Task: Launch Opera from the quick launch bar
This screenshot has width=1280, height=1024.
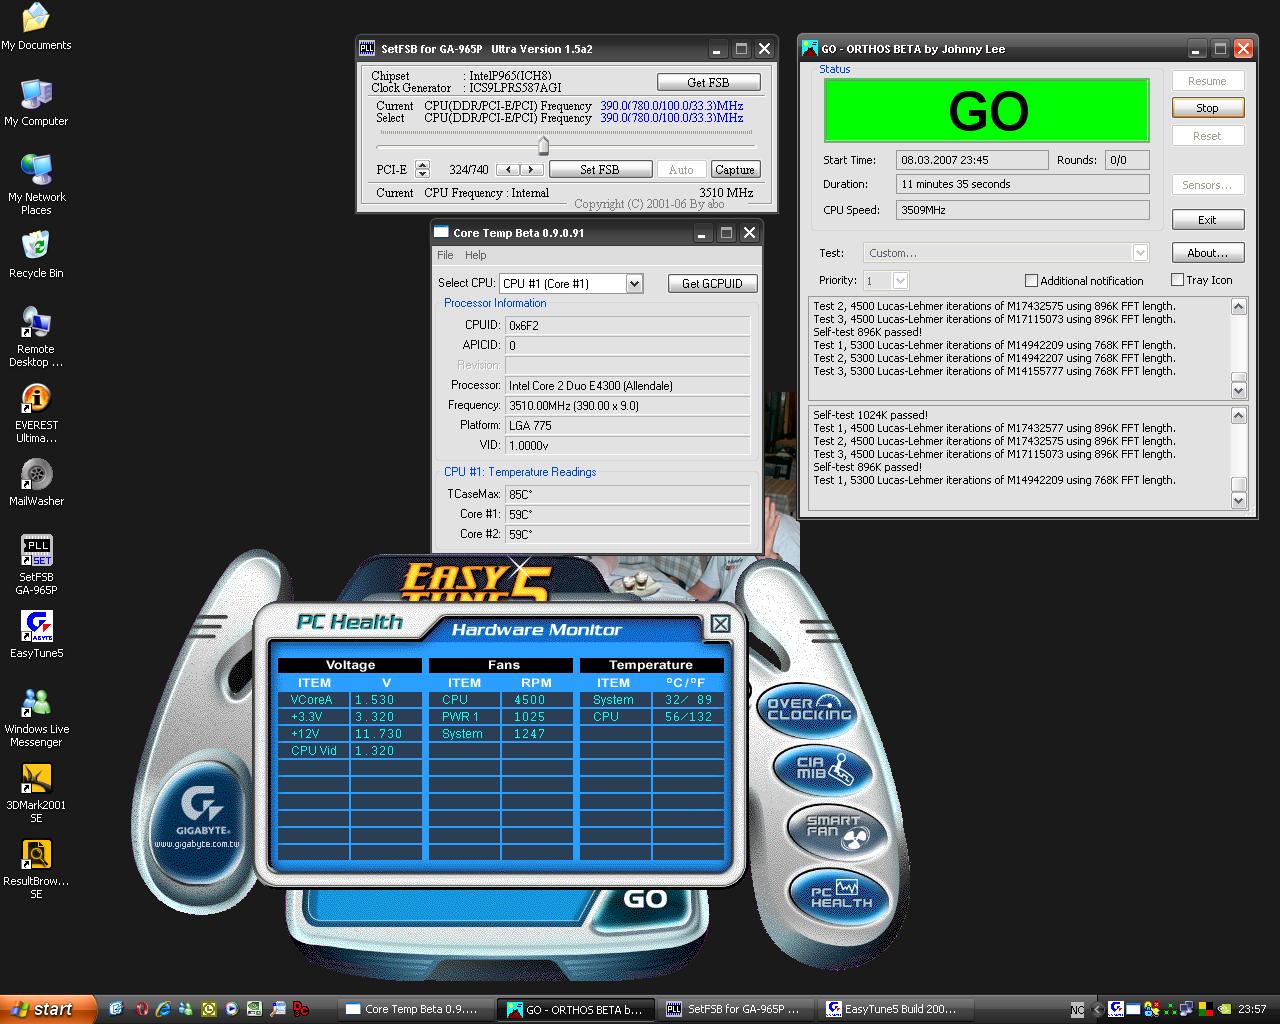Action: click(141, 1009)
